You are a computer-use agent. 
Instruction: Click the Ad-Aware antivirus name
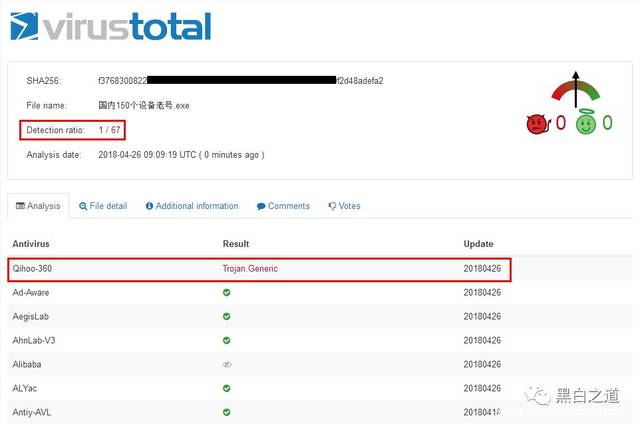[x=31, y=293]
